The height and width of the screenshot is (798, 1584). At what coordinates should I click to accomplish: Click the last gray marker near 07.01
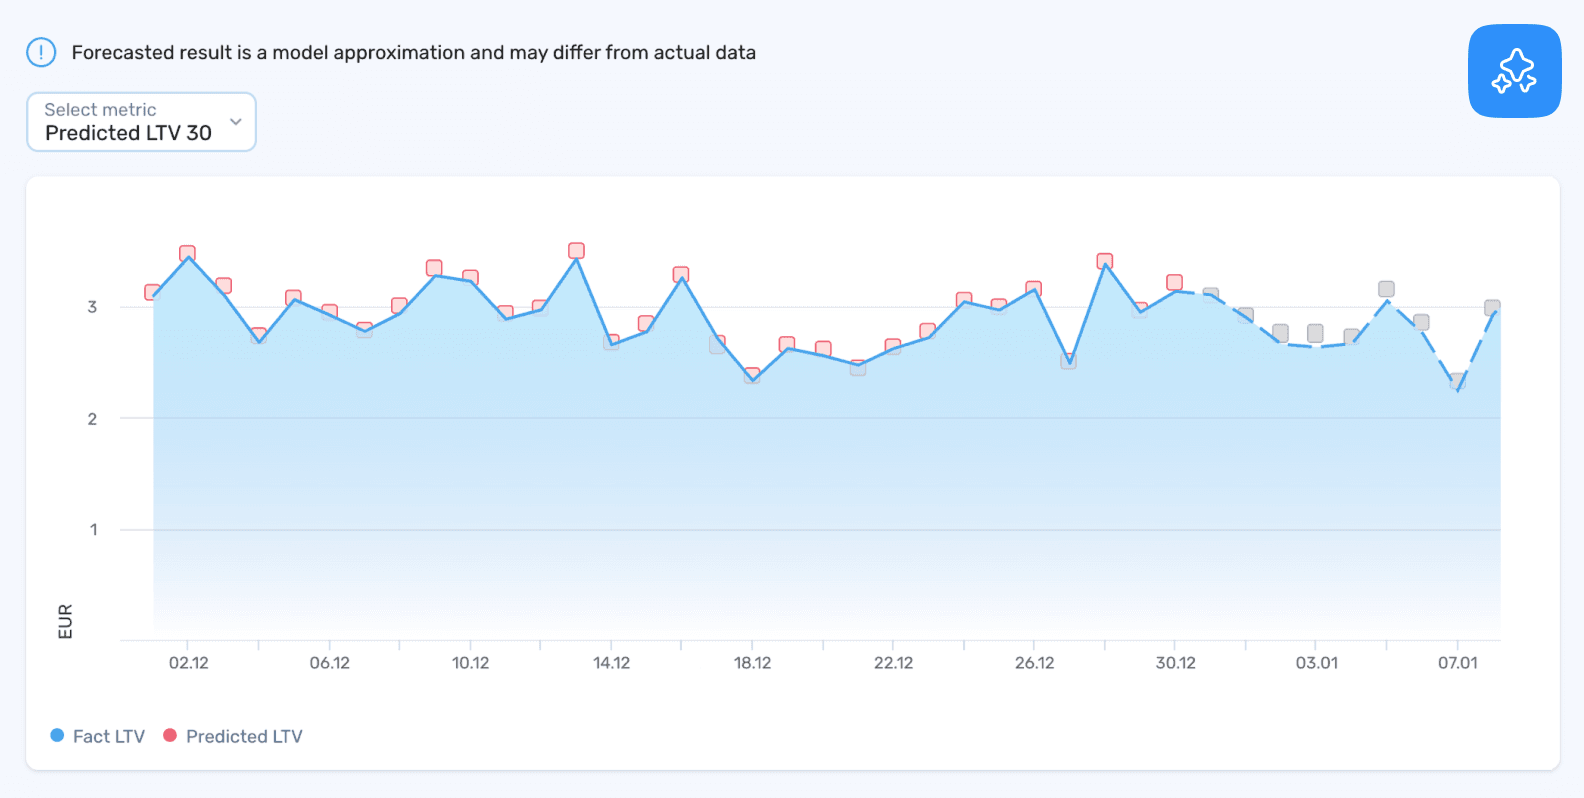[x=1492, y=305]
